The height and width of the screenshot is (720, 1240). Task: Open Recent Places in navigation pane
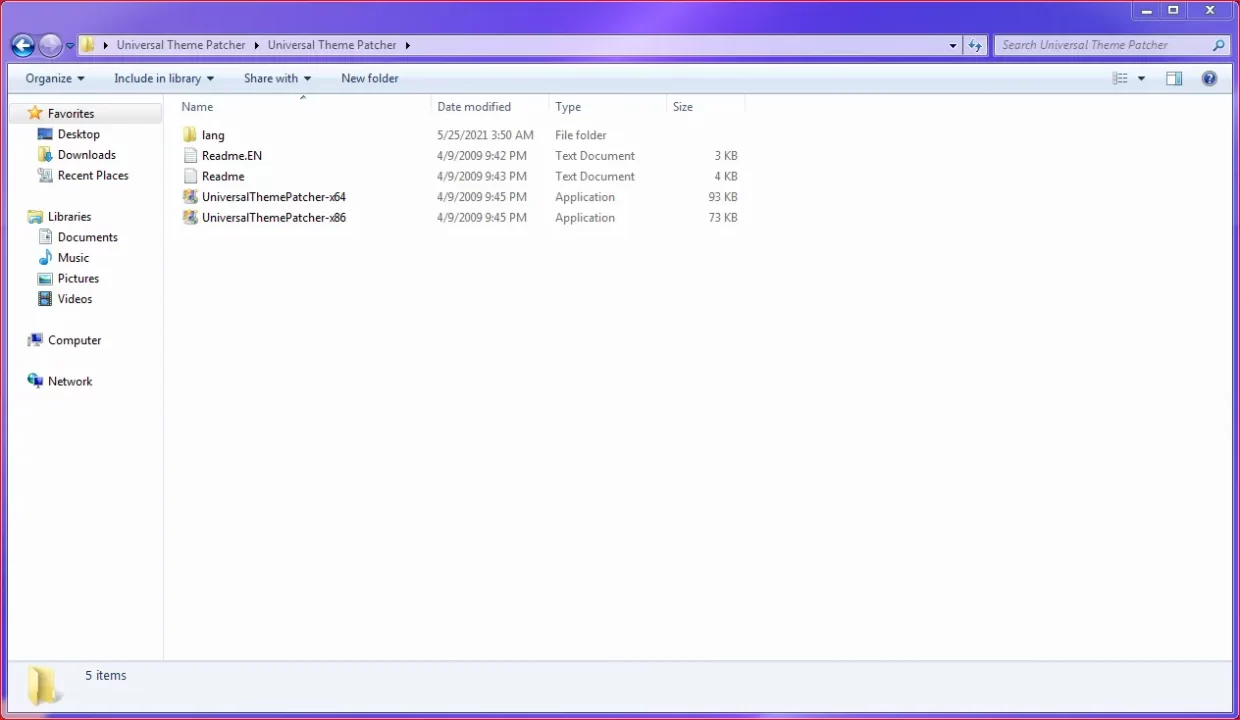[93, 175]
